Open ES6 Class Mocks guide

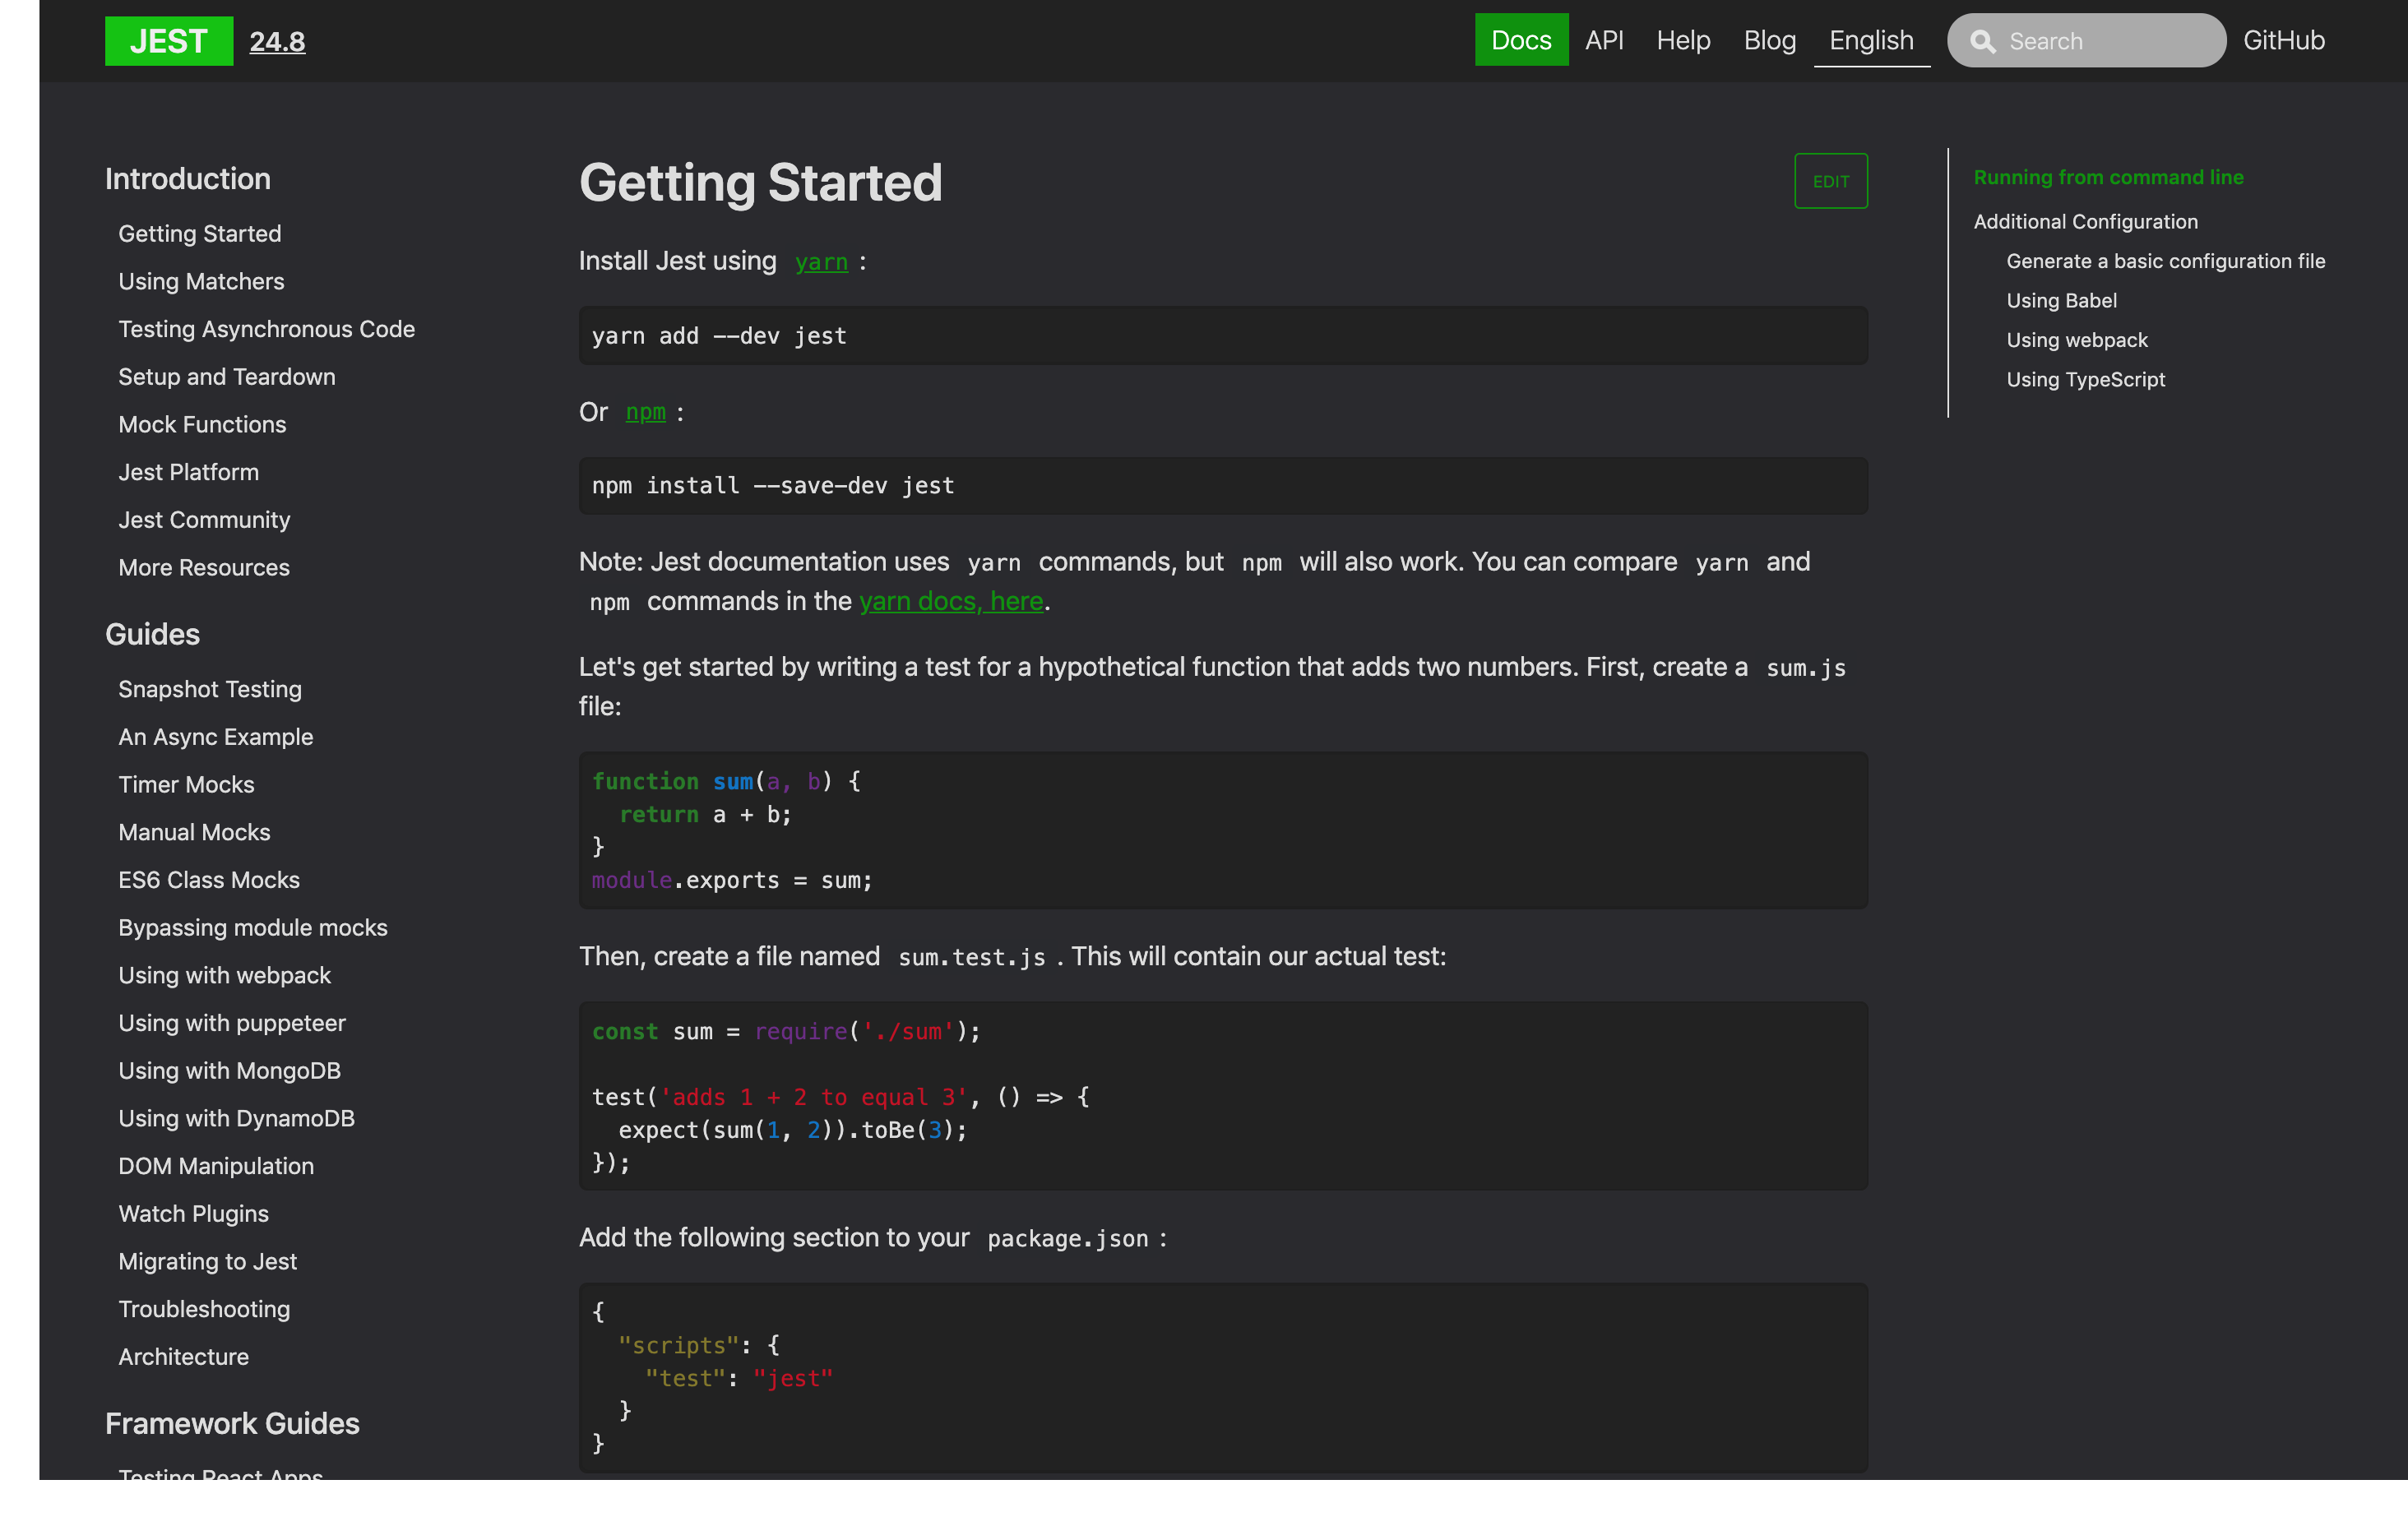point(209,880)
